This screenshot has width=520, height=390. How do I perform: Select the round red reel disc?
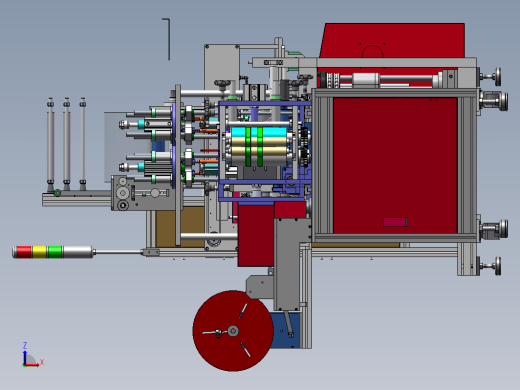pyautogui.click(x=233, y=331)
